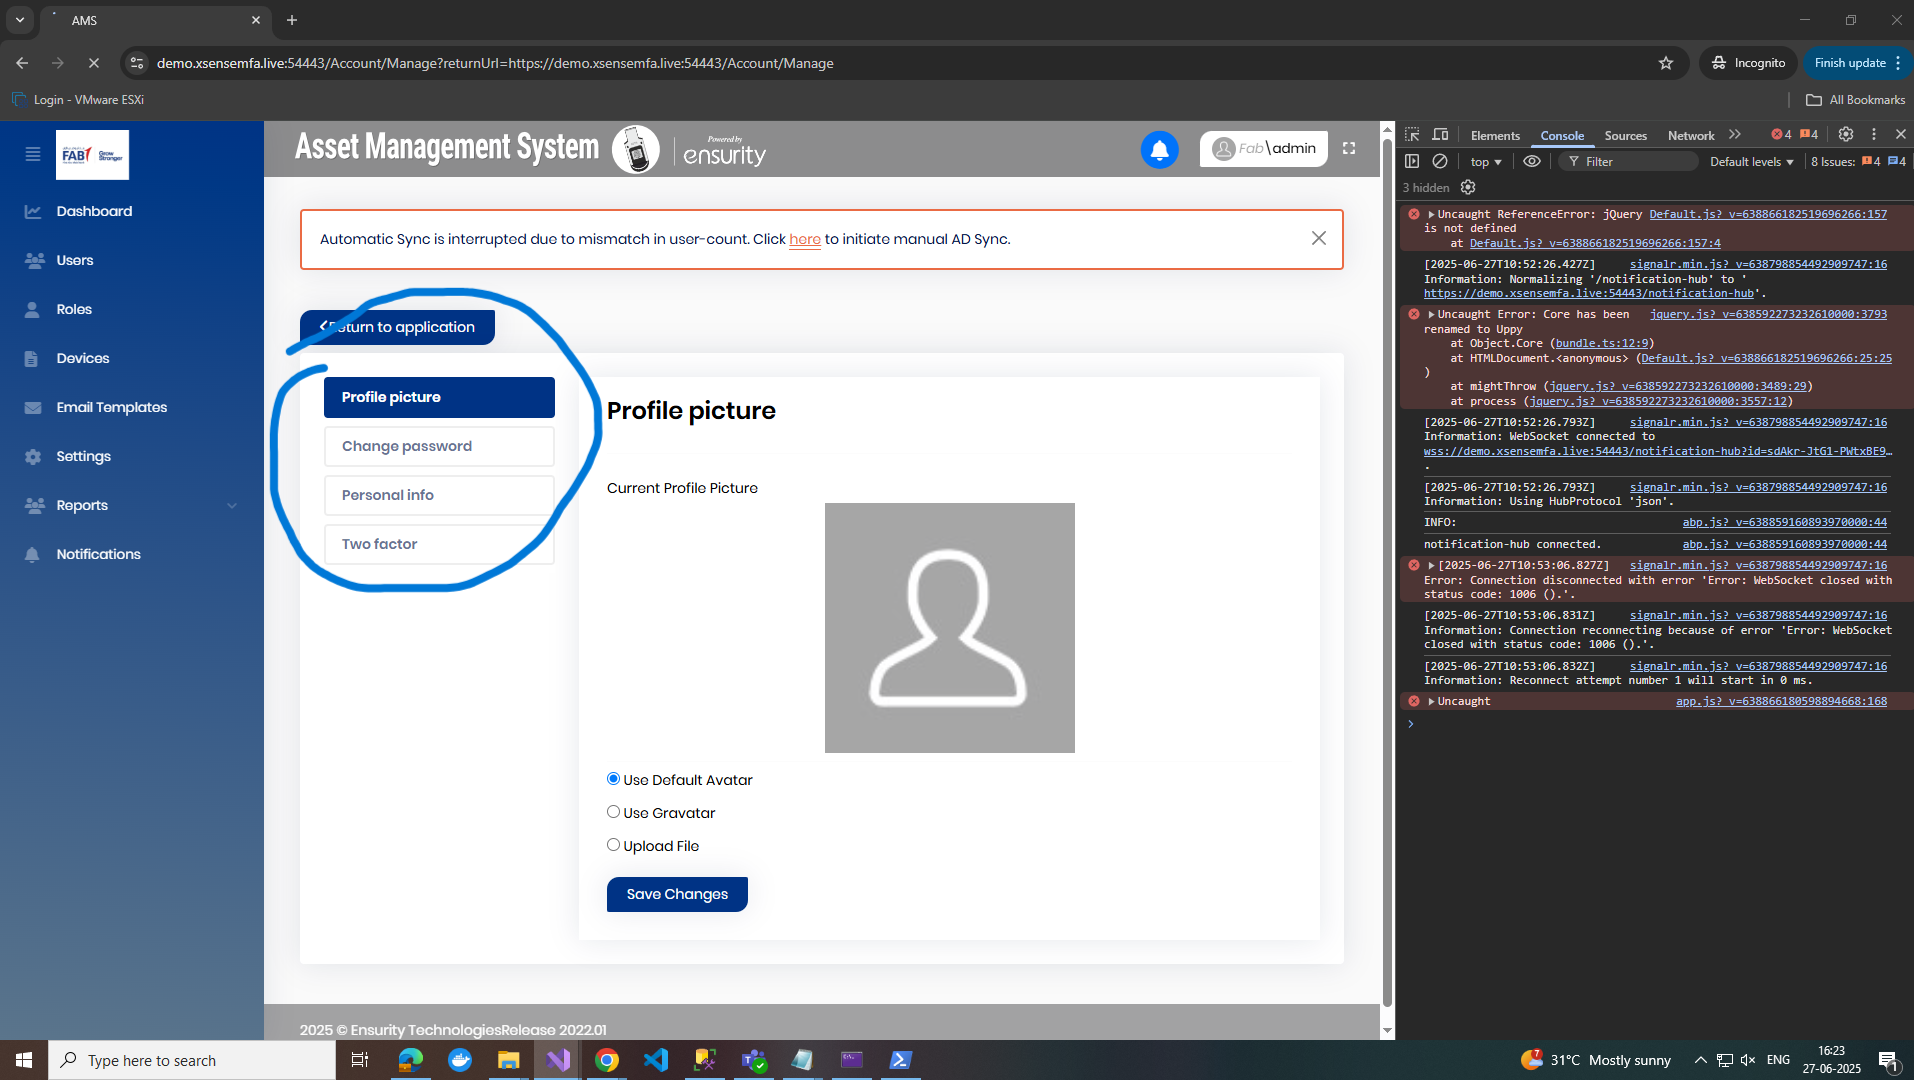1914x1080 pixels.
Task: Toggle fullscreen mode icon in header
Action: coord(1349,148)
